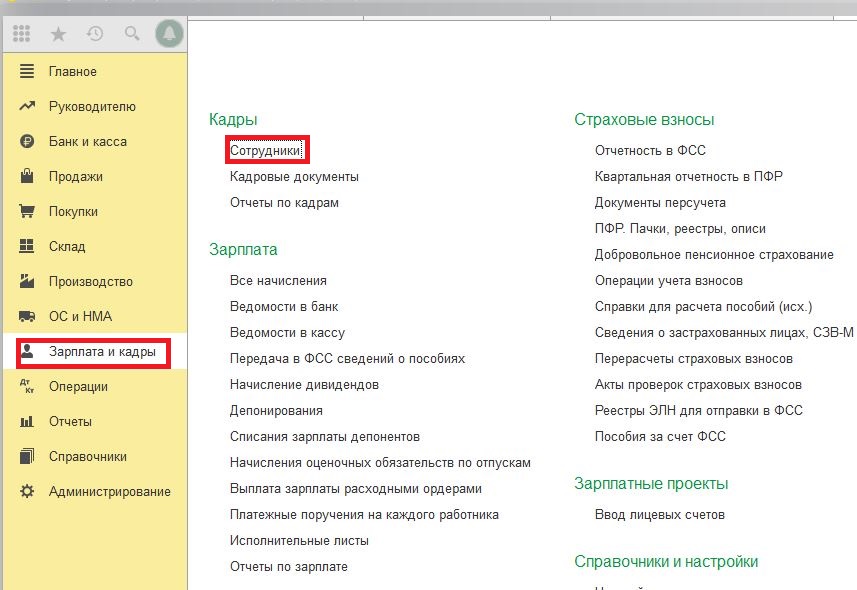Open Начисление дивидендов
857x590 pixels.
[x=304, y=385]
